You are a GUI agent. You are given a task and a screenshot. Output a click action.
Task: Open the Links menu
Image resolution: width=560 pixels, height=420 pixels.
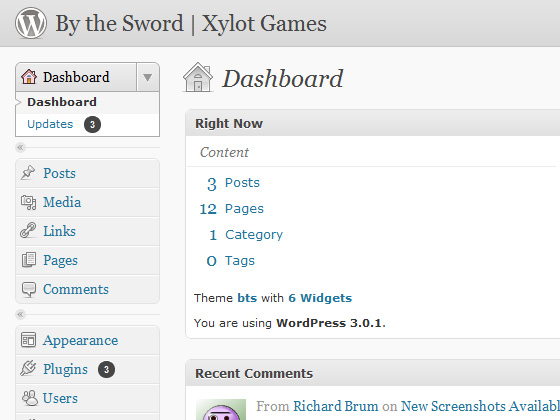88,231
